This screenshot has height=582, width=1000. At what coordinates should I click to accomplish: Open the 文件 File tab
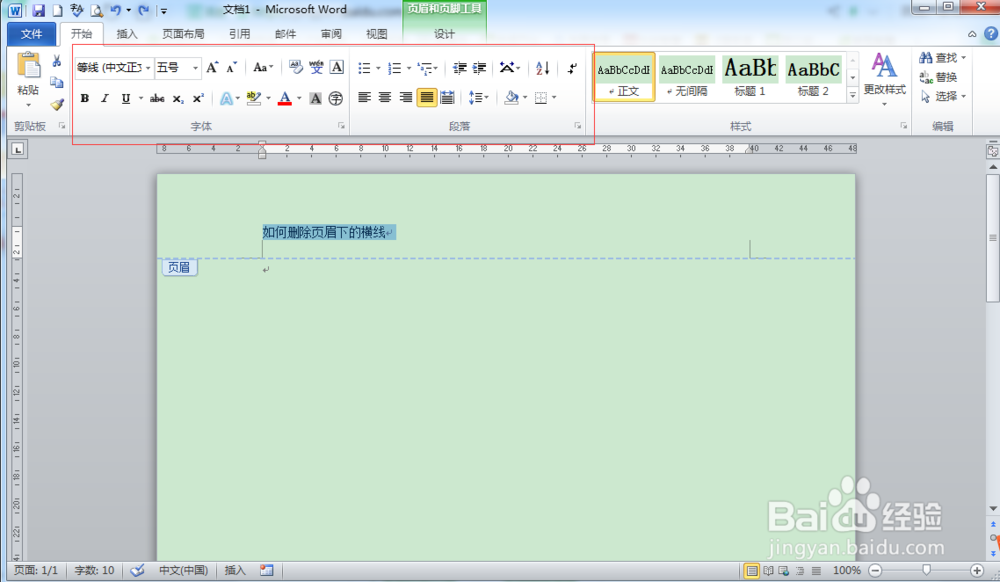tap(31, 34)
